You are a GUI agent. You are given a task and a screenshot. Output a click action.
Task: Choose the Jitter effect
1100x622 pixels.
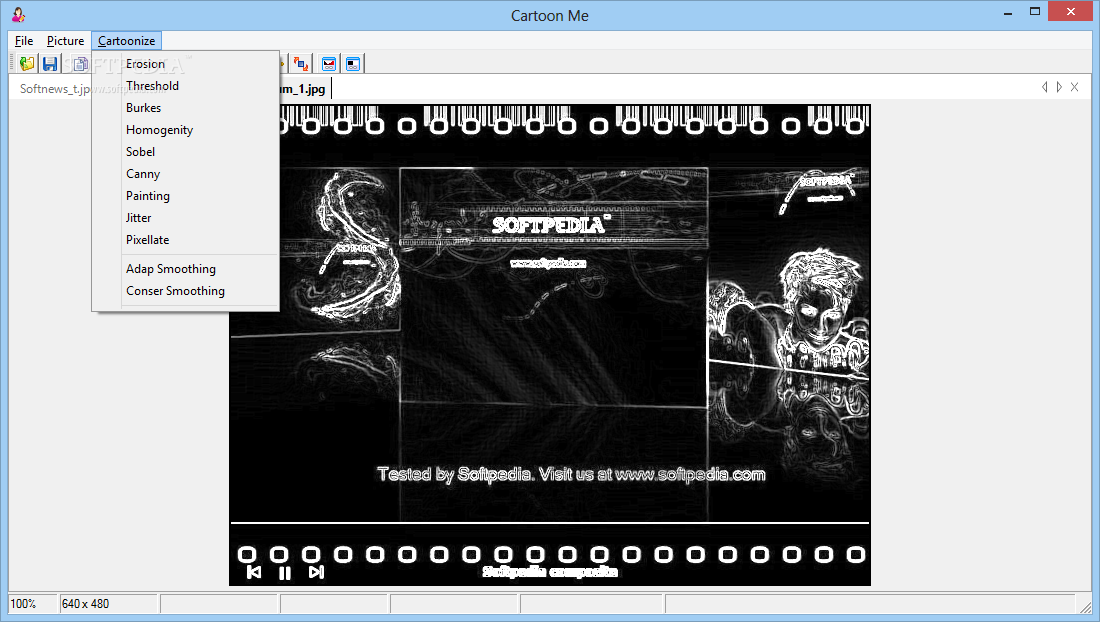point(185,217)
